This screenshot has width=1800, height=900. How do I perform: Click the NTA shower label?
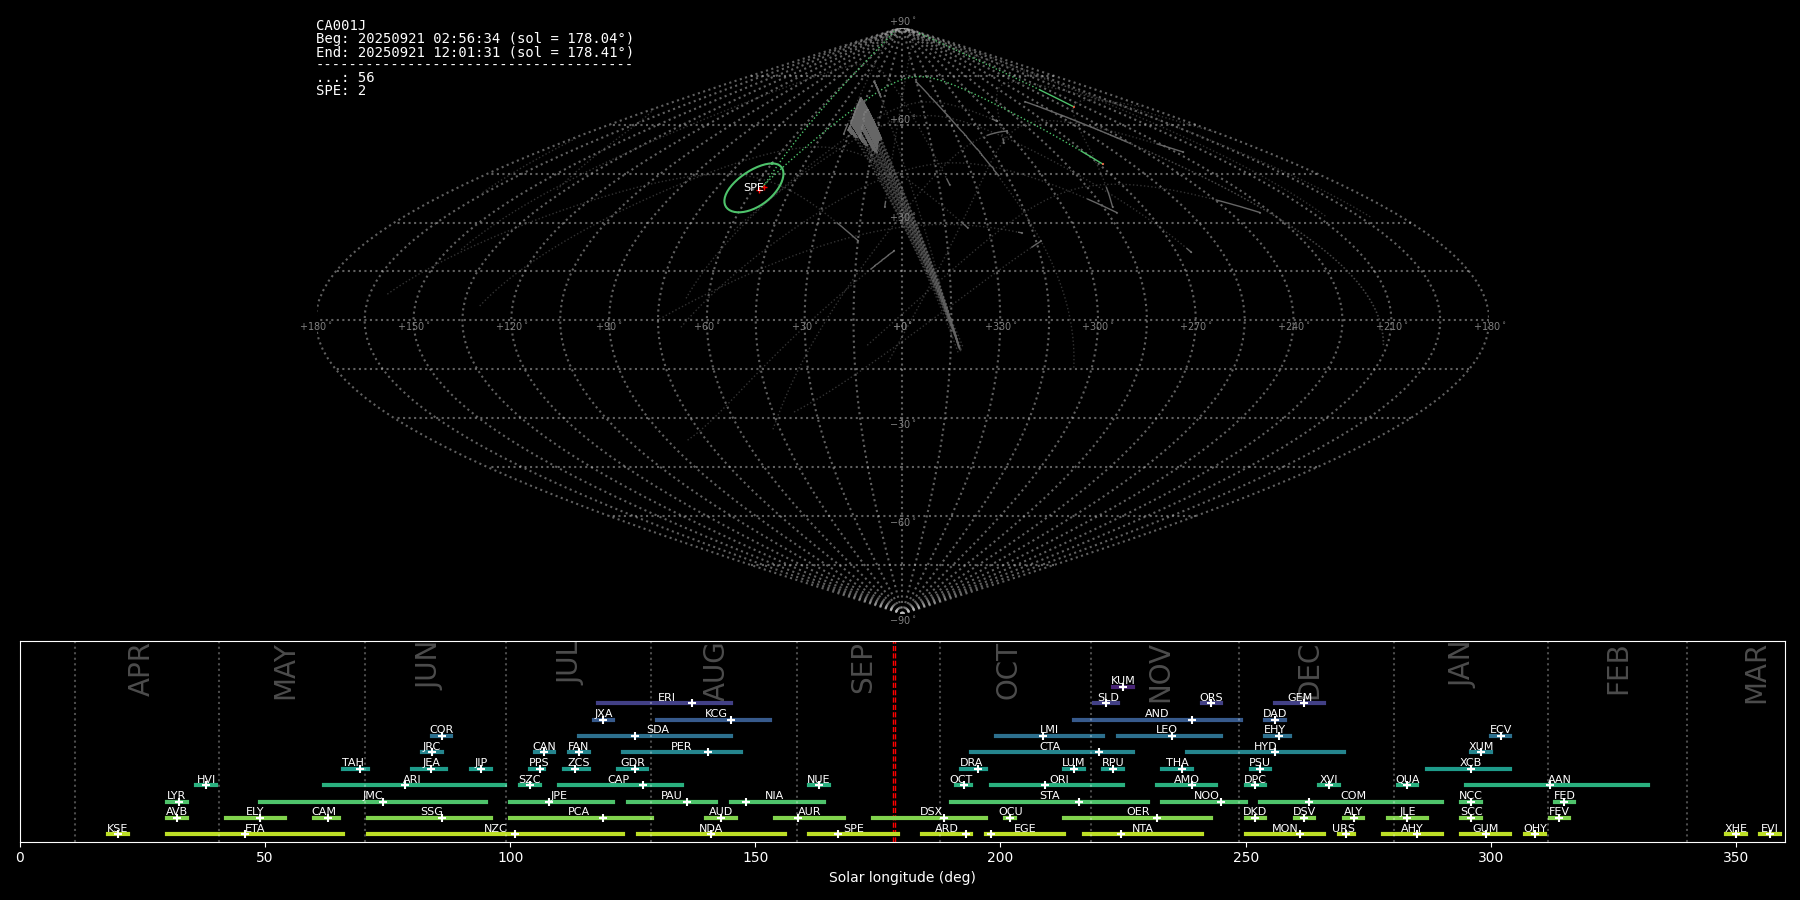point(1142,828)
